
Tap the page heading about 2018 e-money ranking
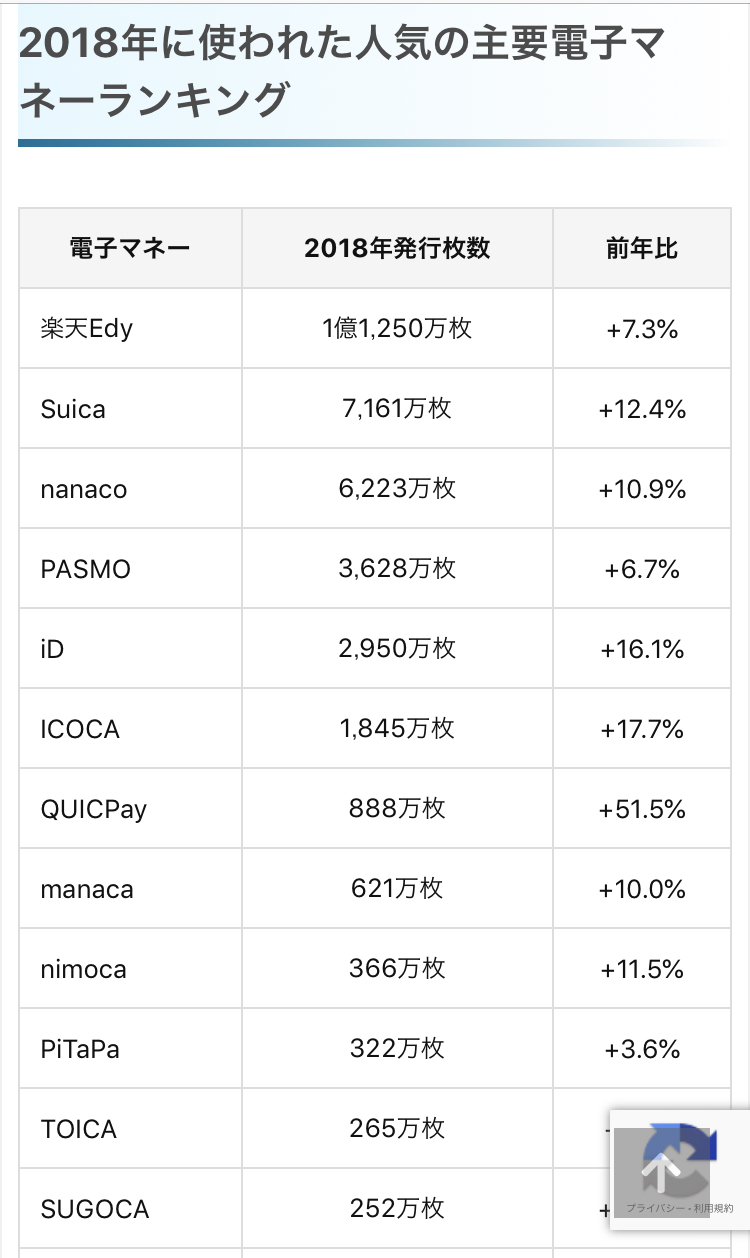point(342,70)
